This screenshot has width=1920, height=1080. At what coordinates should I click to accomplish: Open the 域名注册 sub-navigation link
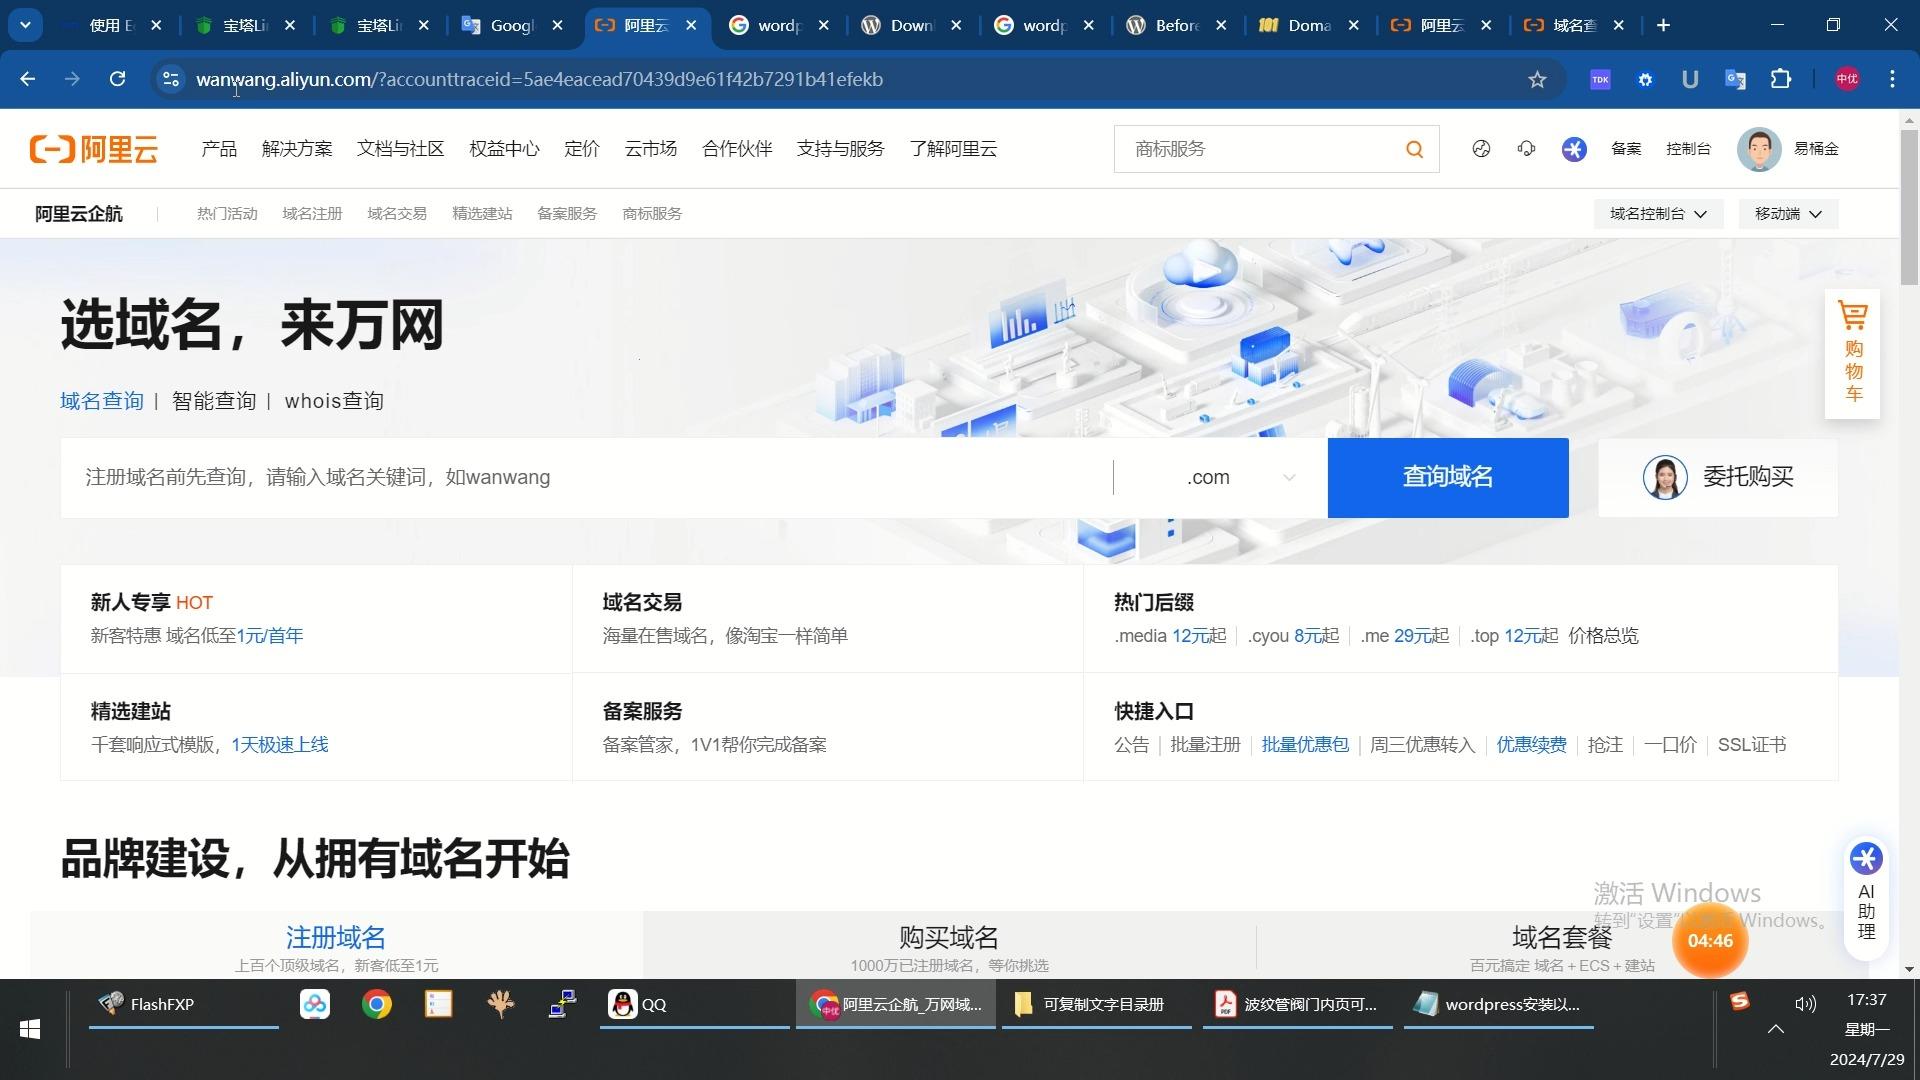coord(312,214)
